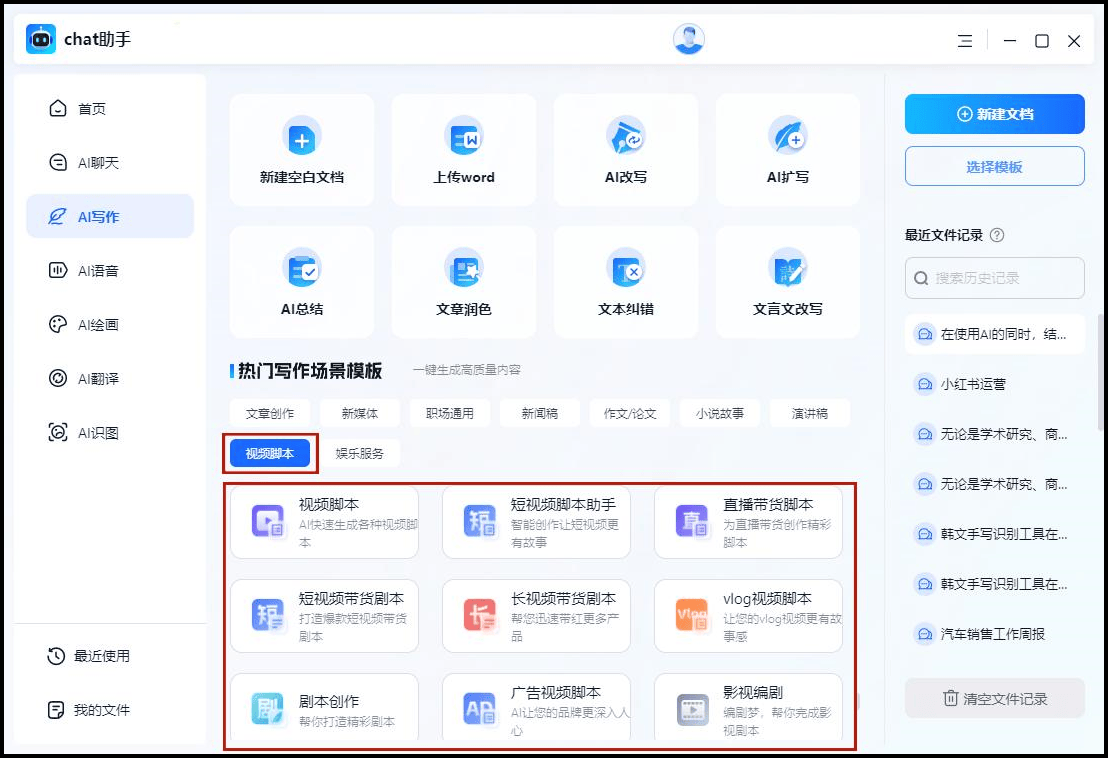
Task: Open the 直播带货脚本 template card
Action: tap(748, 522)
